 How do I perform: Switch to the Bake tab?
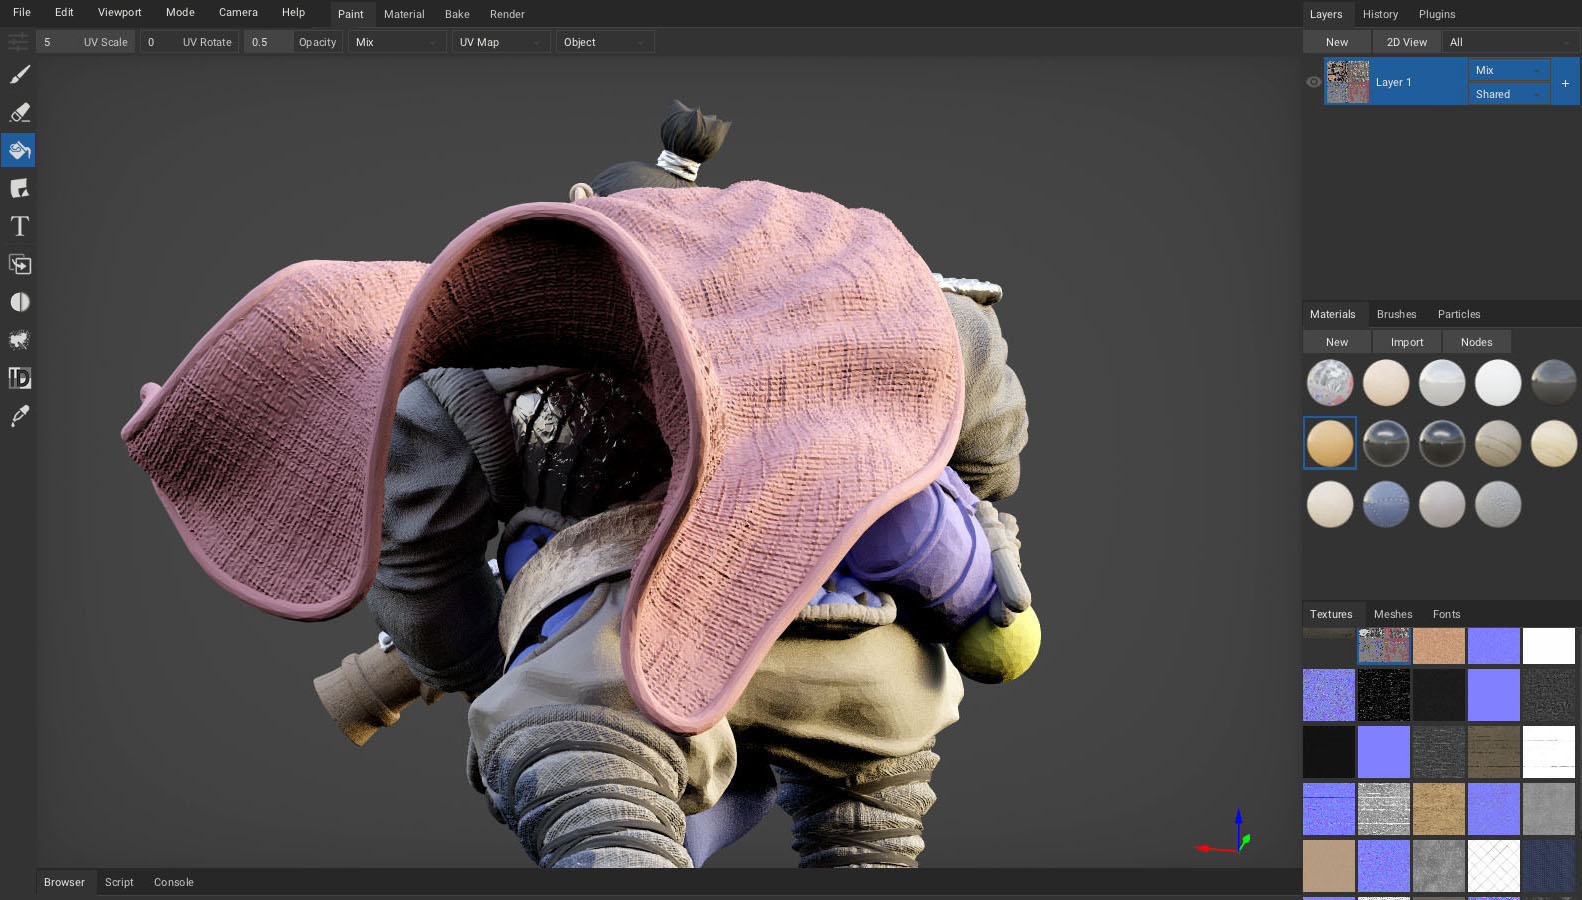point(457,14)
